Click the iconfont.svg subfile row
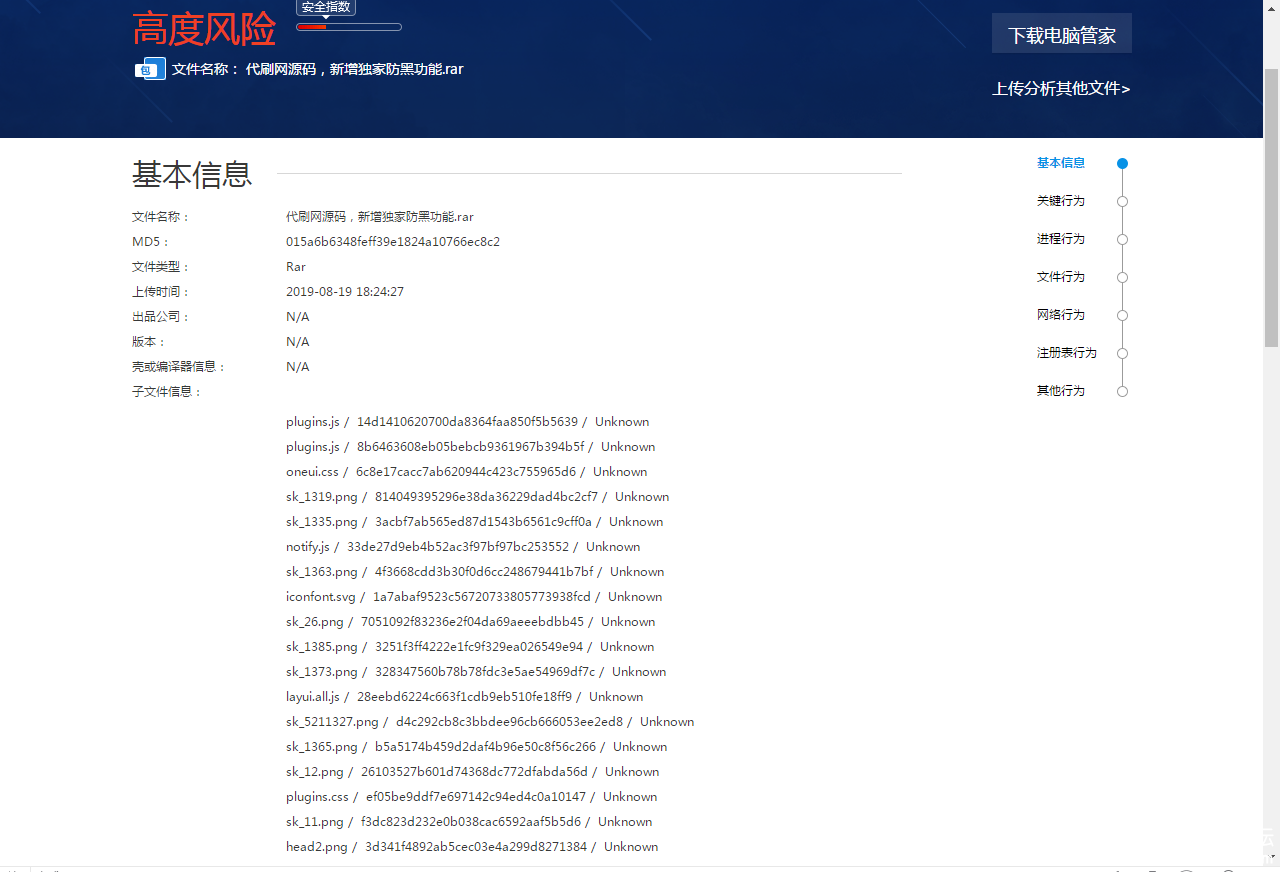 [474, 597]
